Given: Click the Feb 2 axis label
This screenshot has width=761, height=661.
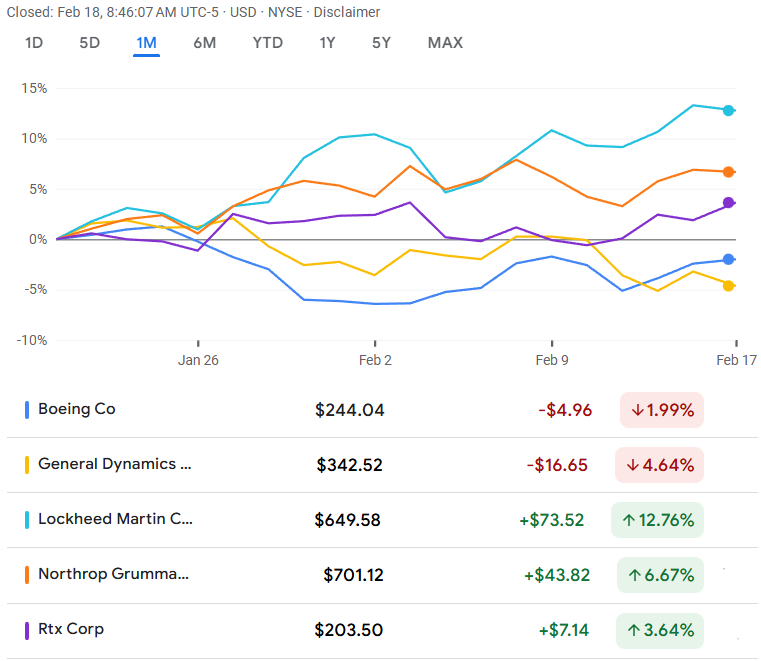Looking at the screenshot, I should click(x=375, y=360).
